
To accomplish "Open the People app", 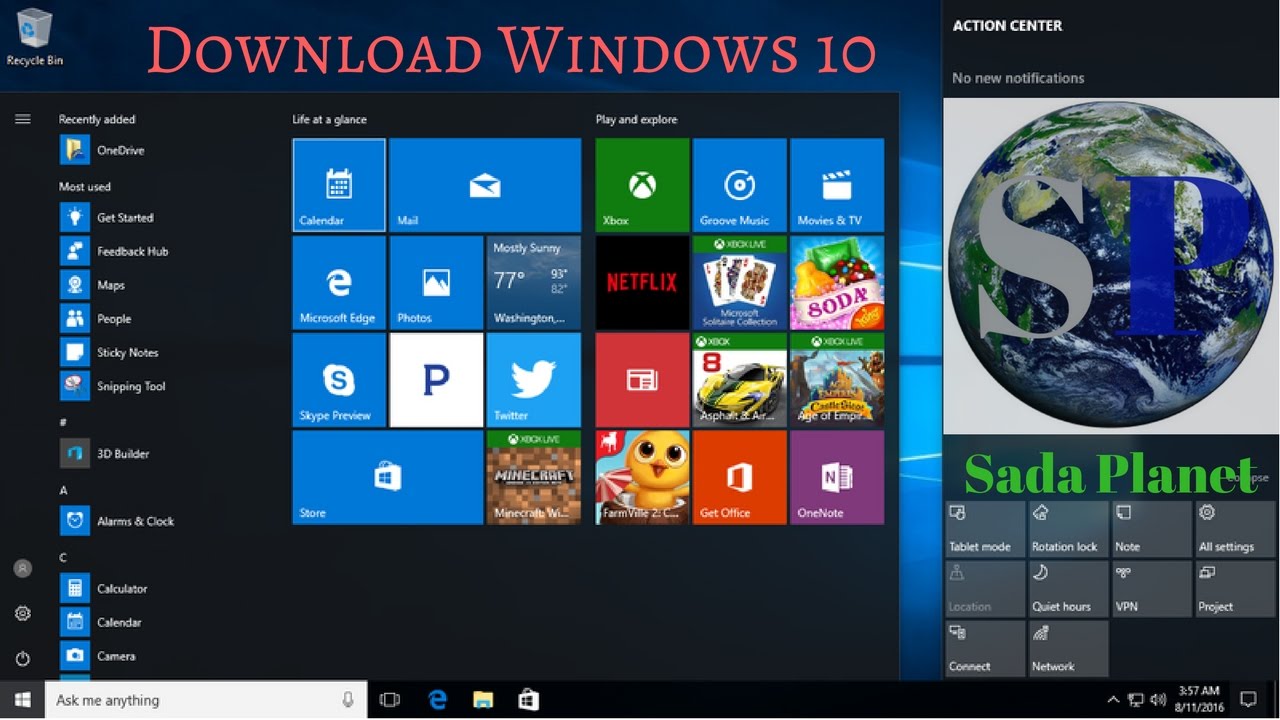I will (96, 319).
